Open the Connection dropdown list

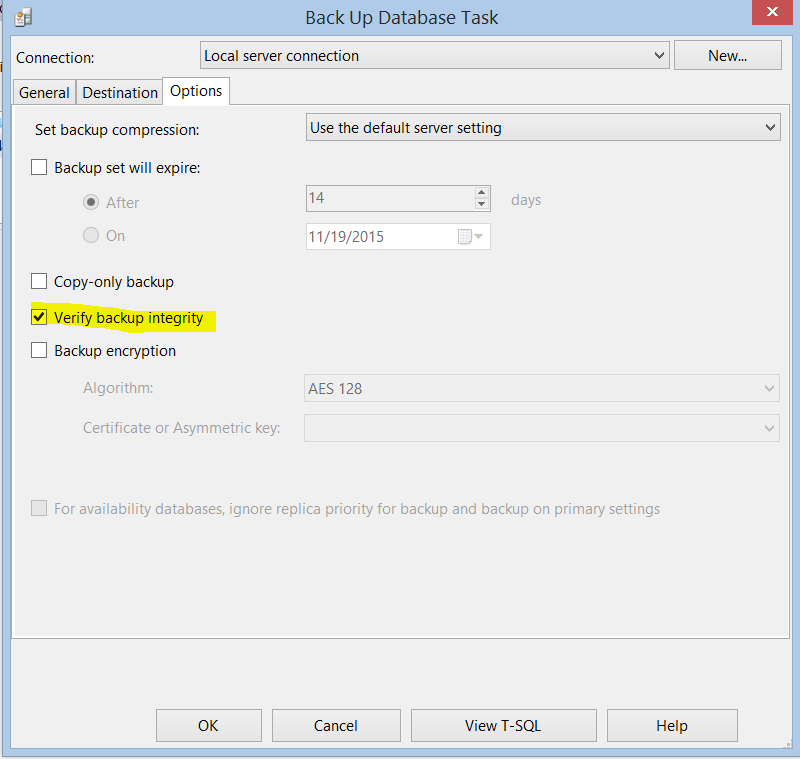point(658,56)
